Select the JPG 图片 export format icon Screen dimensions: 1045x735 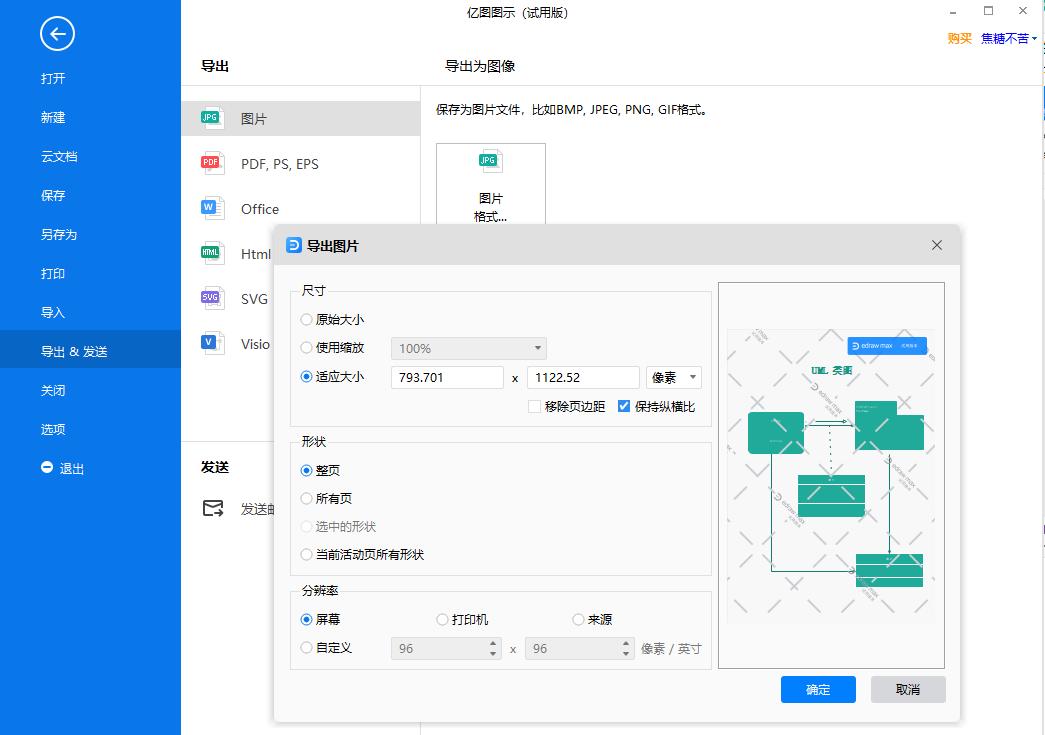[211, 117]
